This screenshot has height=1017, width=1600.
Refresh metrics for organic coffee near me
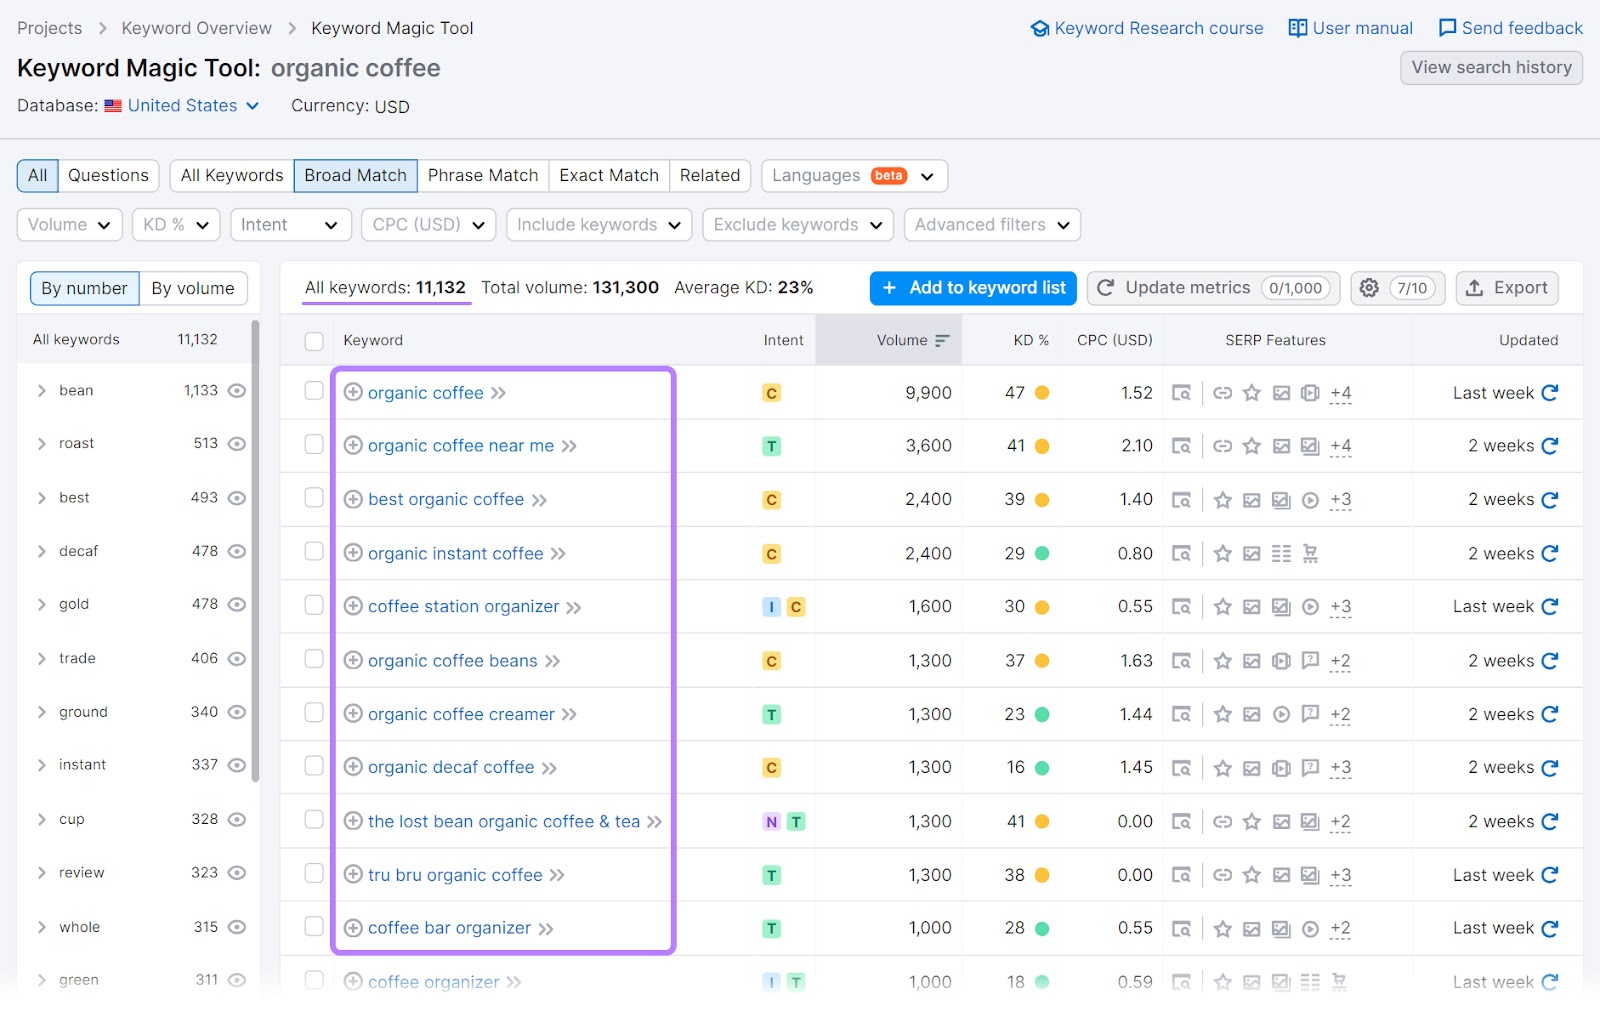coord(1550,446)
